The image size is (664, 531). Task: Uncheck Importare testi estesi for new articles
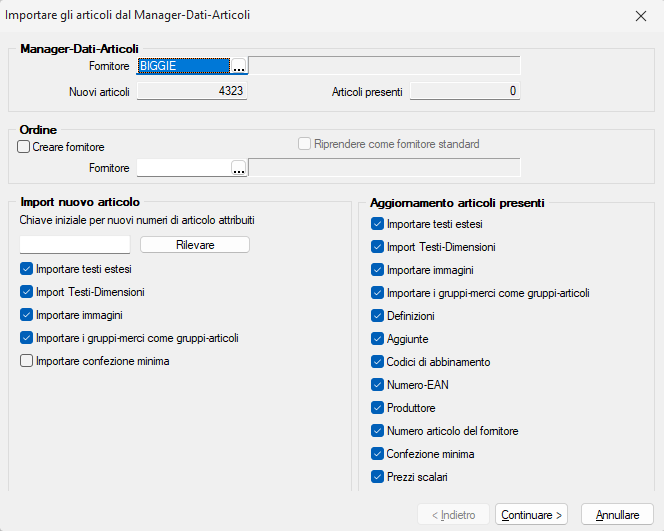coord(26,269)
